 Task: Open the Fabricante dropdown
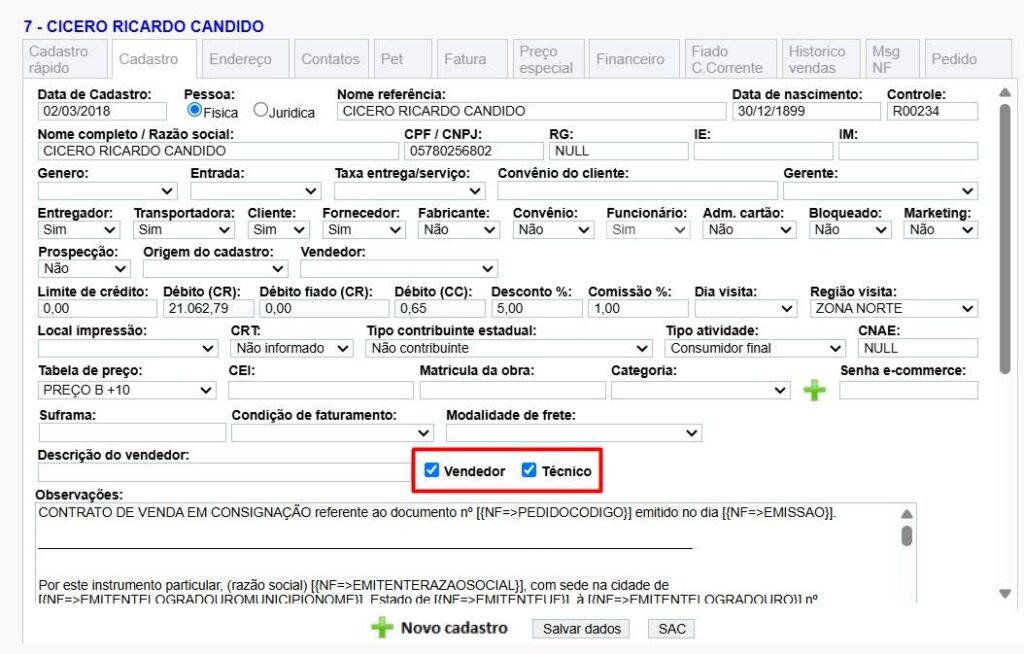[x=458, y=230]
